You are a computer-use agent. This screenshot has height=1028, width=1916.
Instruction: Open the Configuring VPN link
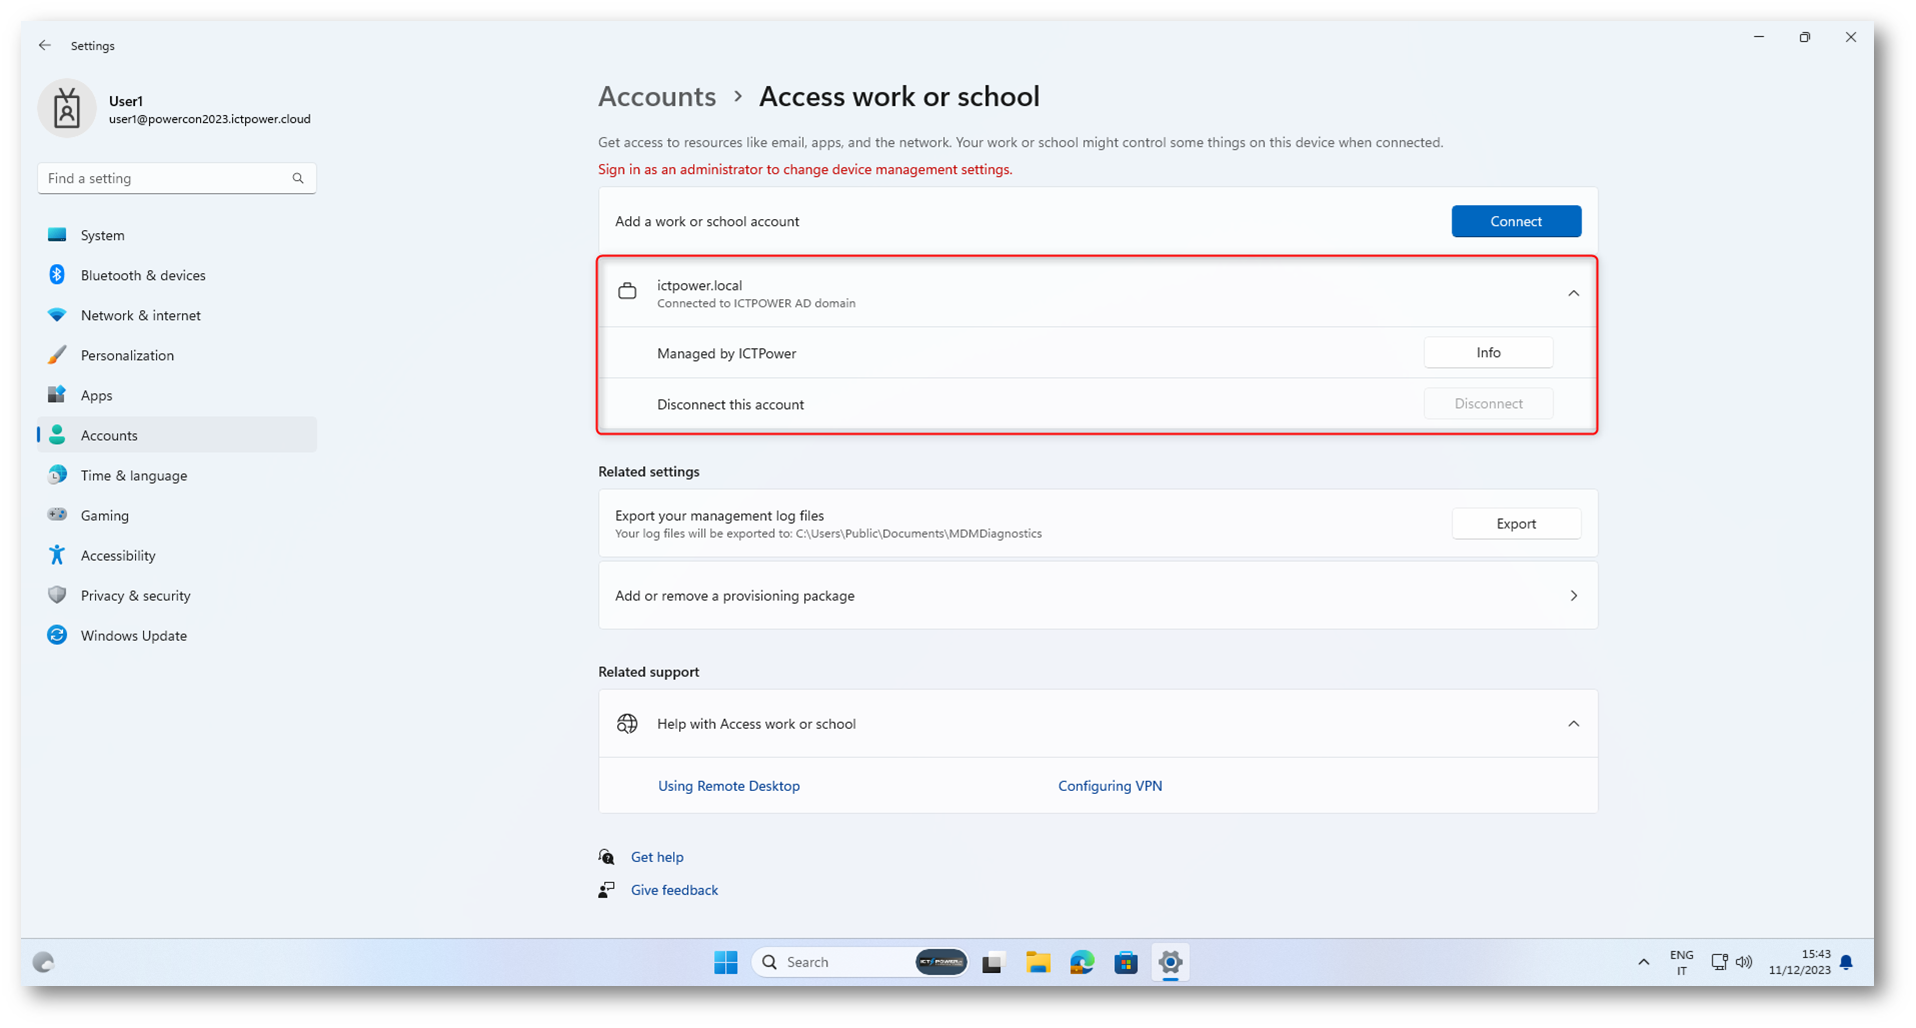(x=1110, y=786)
